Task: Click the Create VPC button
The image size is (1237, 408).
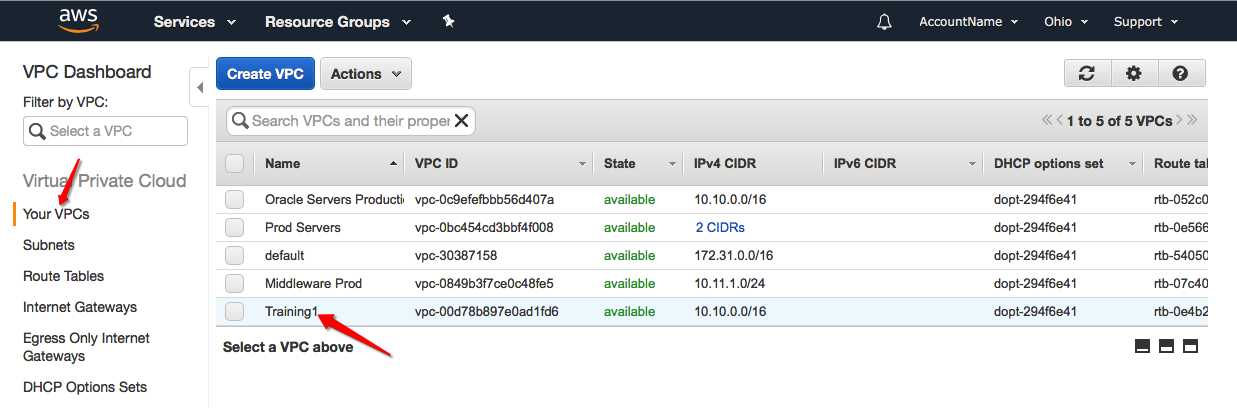Action: tap(265, 74)
